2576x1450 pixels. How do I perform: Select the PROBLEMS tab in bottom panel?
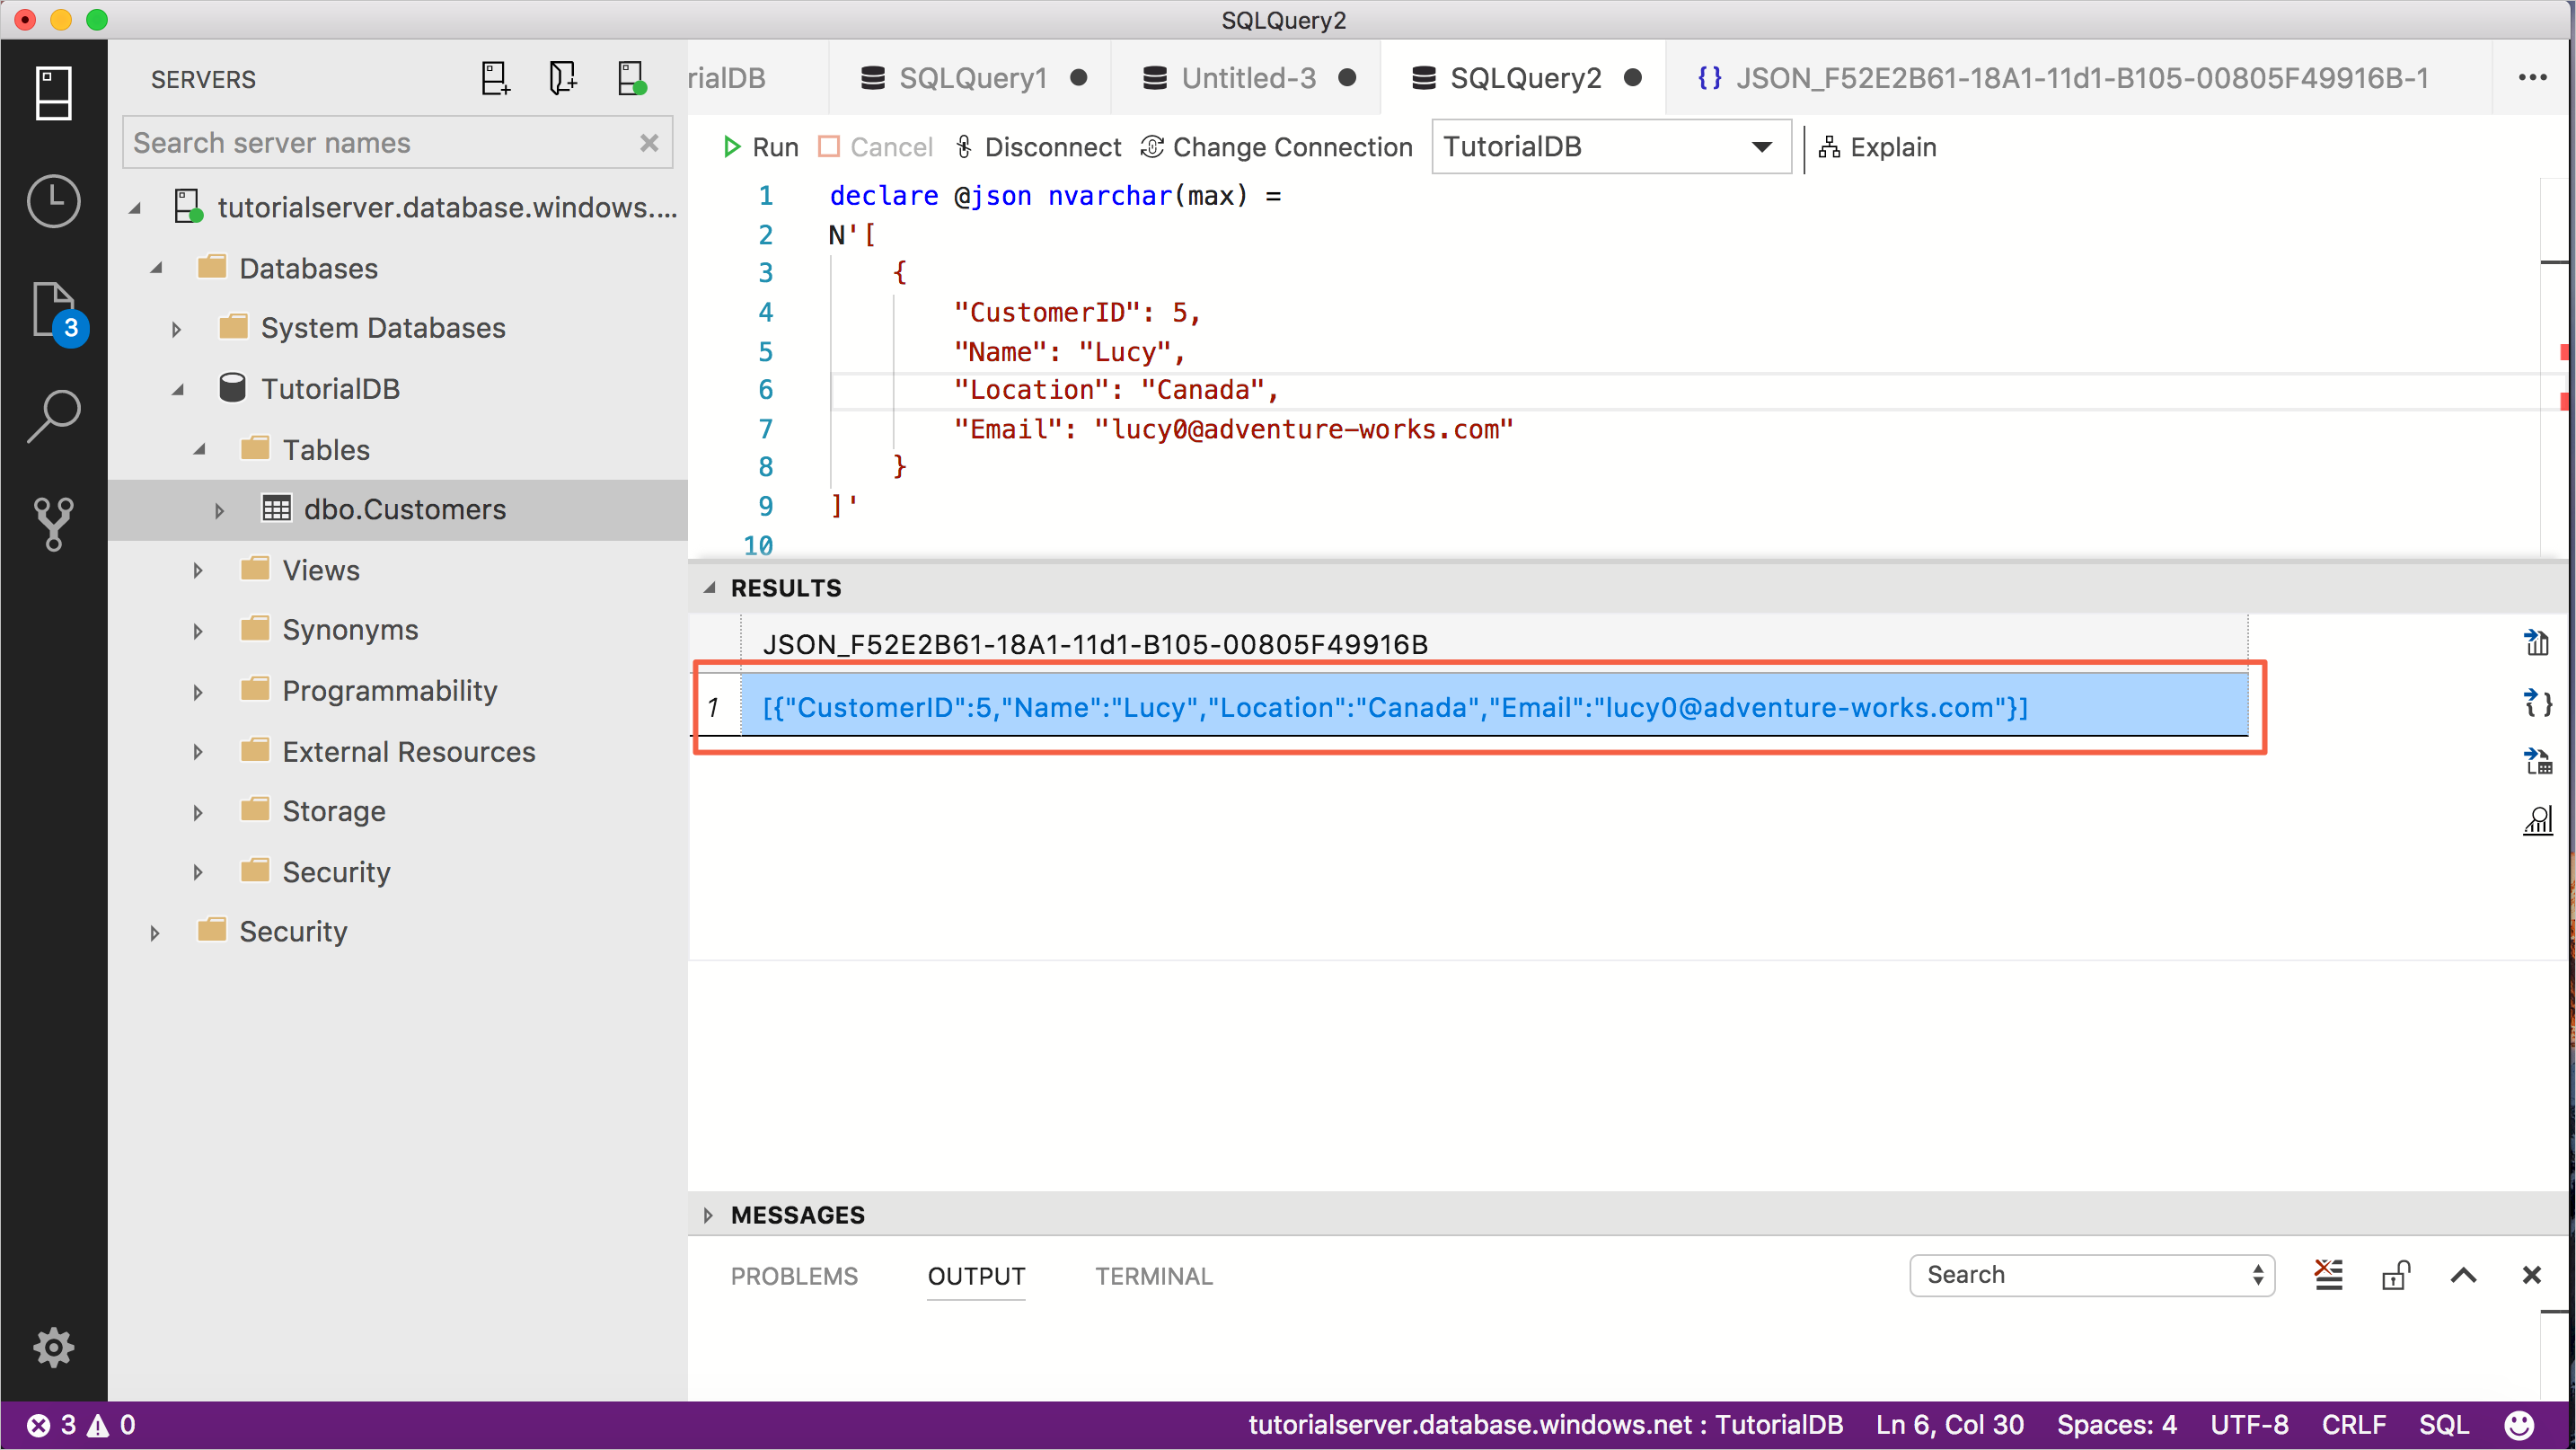click(x=794, y=1275)
